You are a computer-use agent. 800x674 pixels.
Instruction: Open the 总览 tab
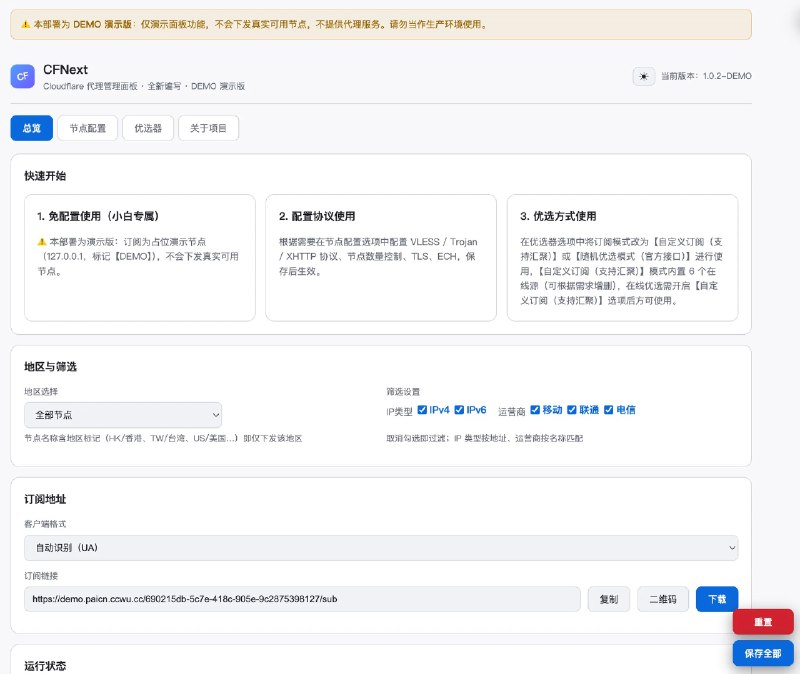[32, 128]
